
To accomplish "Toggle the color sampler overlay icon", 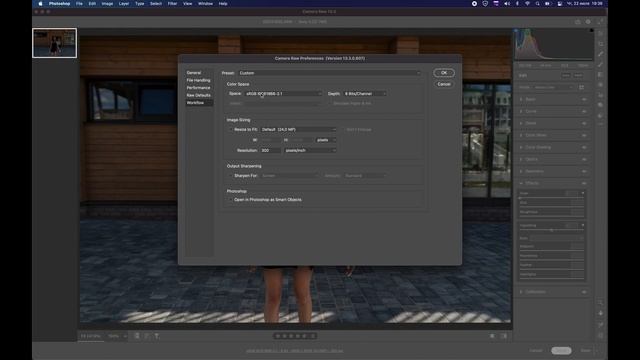I will pyautogui.click(x=600, y=325).
